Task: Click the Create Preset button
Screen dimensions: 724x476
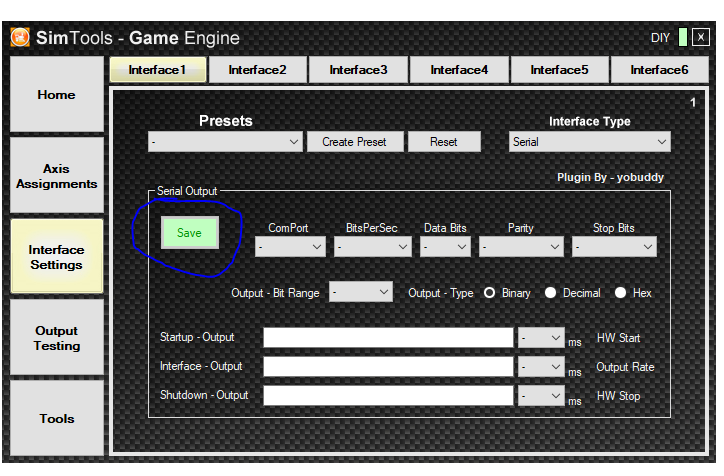Action: coord(353,142)
